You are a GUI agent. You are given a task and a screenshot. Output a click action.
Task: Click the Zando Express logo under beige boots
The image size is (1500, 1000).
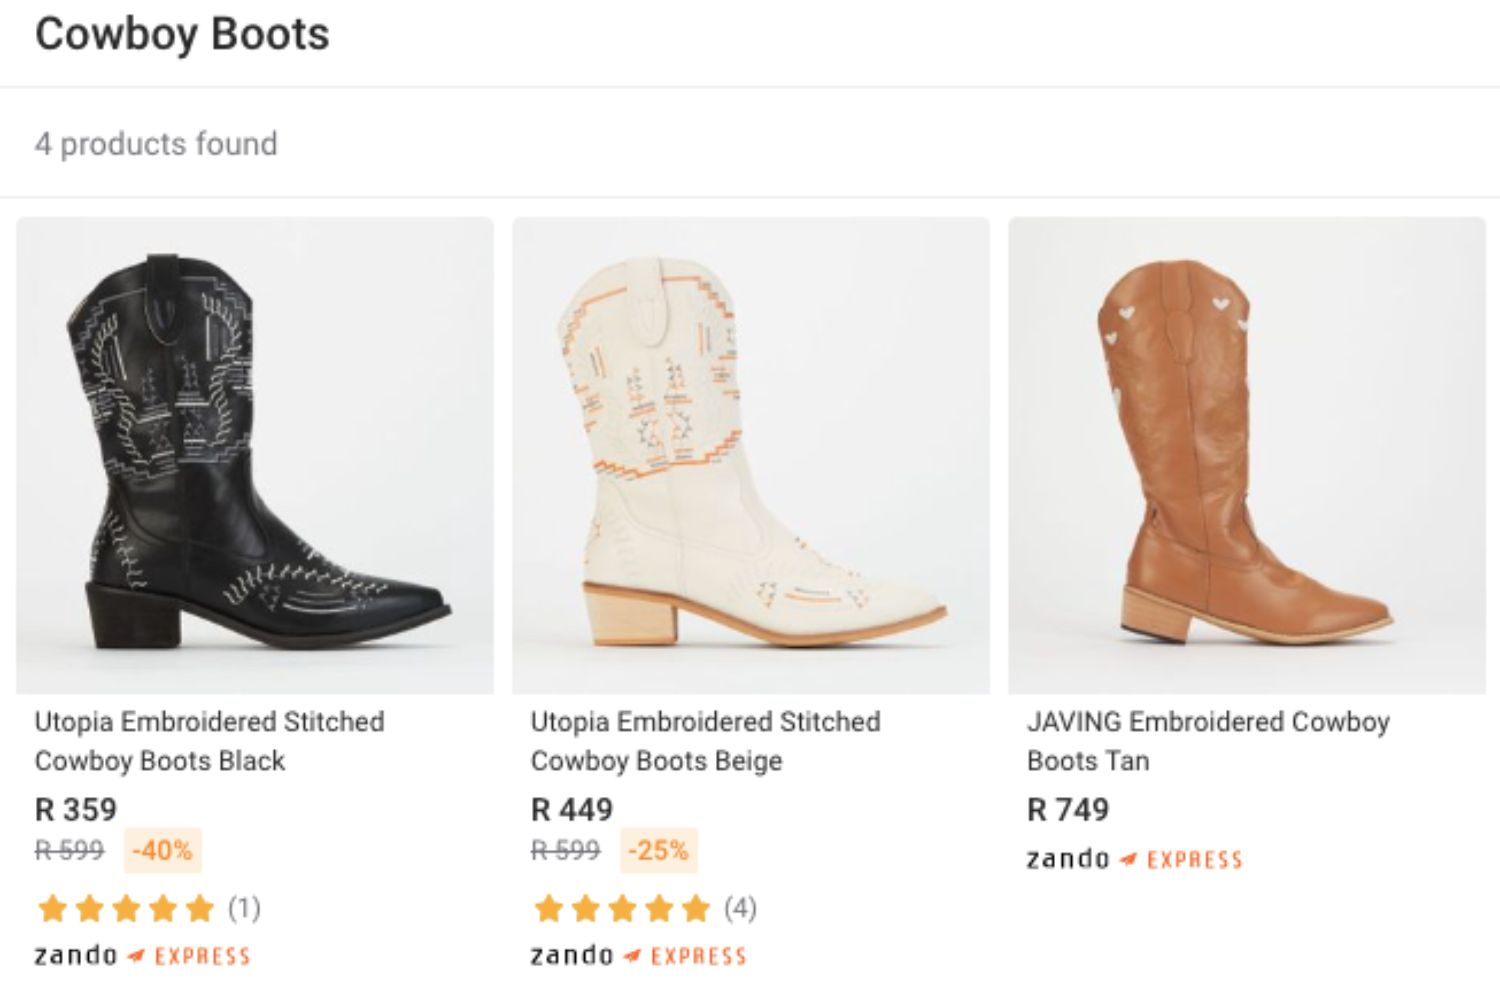click(x=638, y=956)
